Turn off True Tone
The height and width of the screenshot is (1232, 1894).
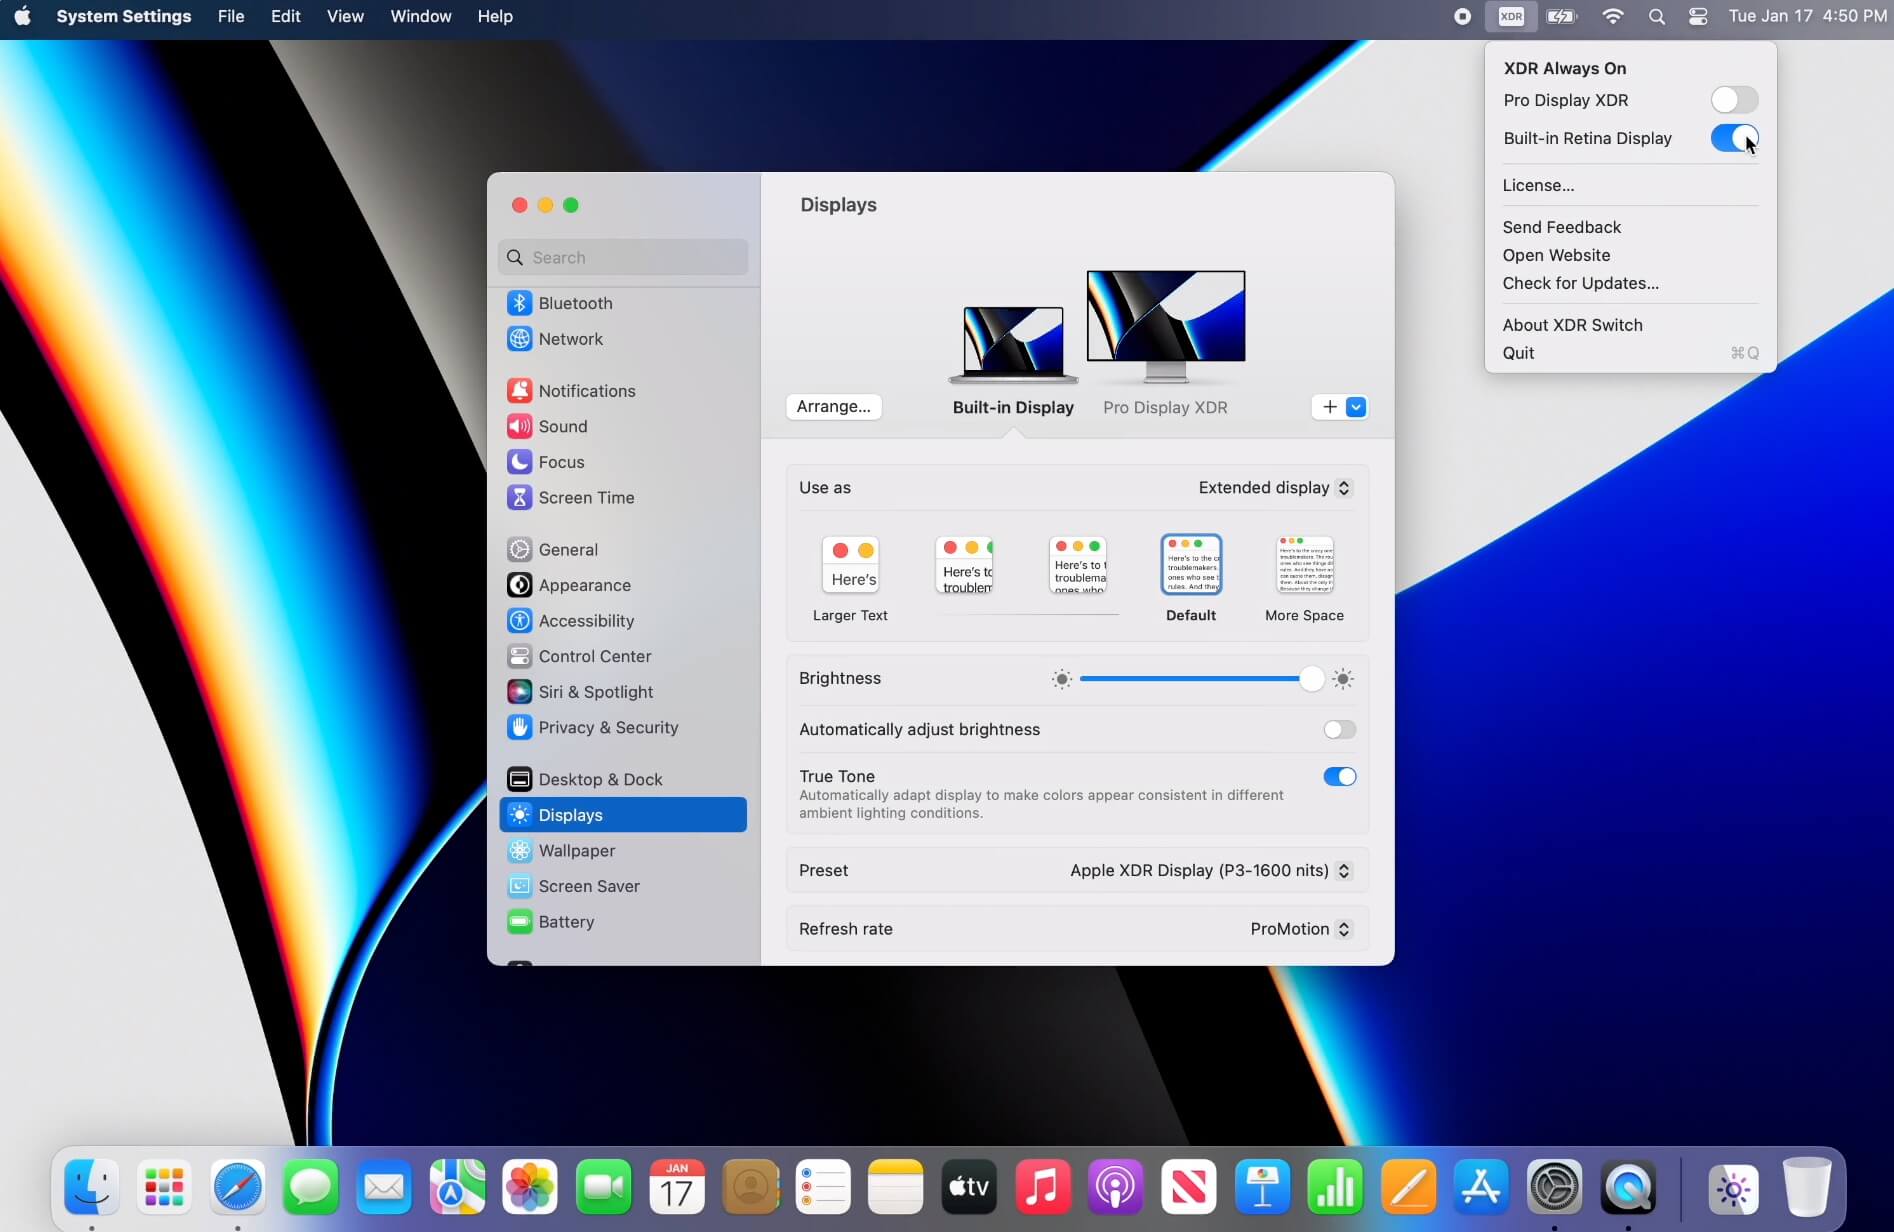1340,776
